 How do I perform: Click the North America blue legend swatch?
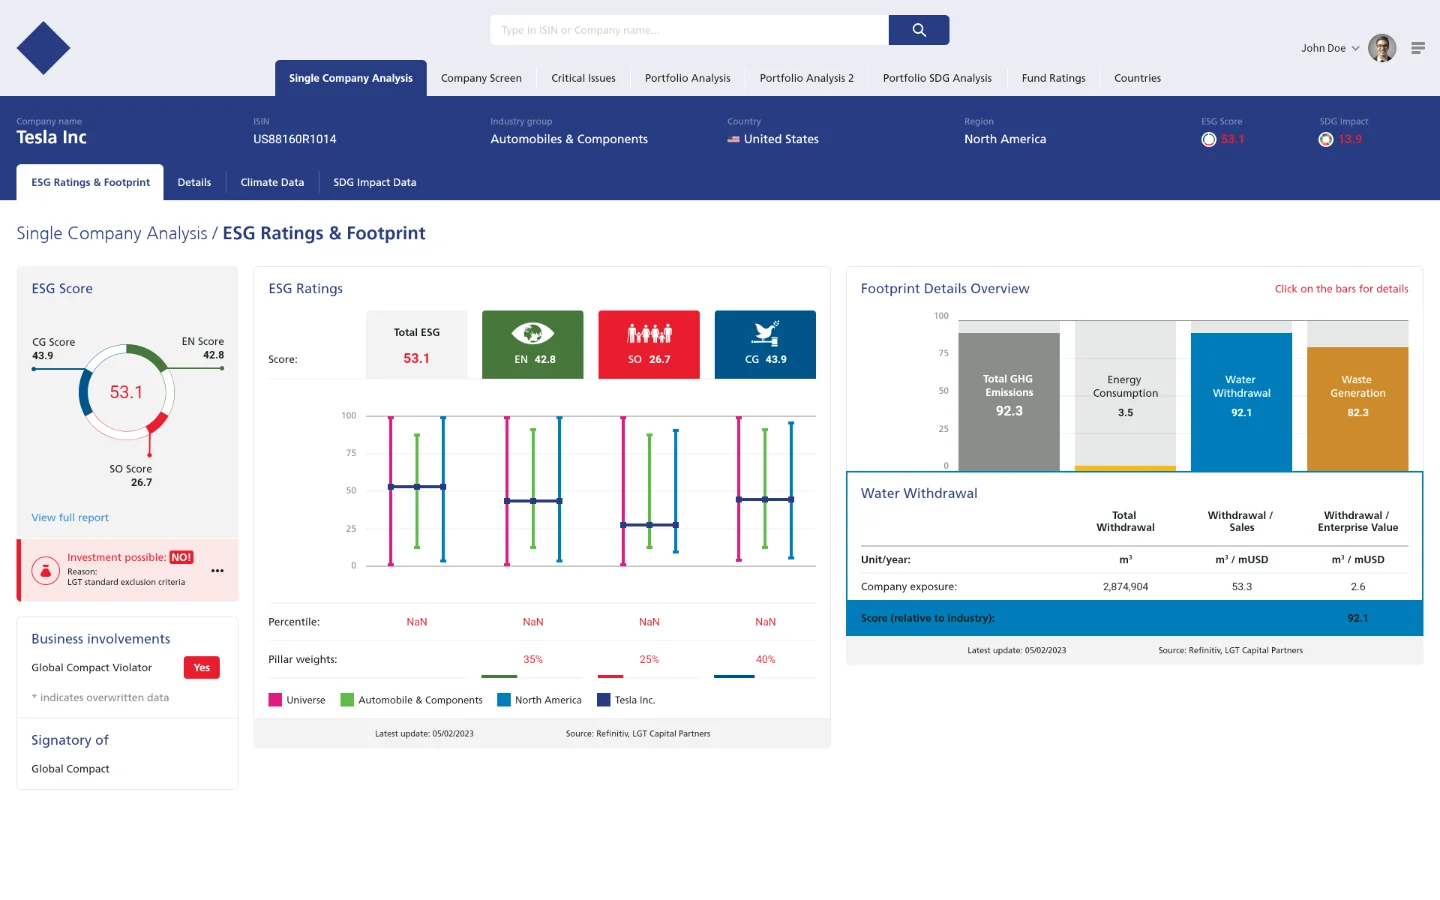[504, 700]
